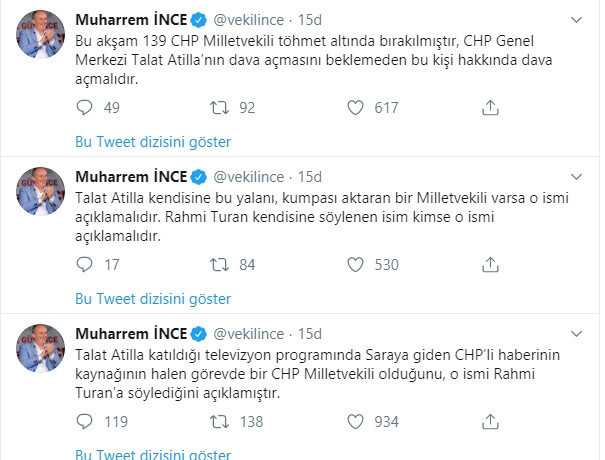Viewport: 605px width, 460px height.
Task: Reply to the tweet with 17 replies
Action: [84, 265]
